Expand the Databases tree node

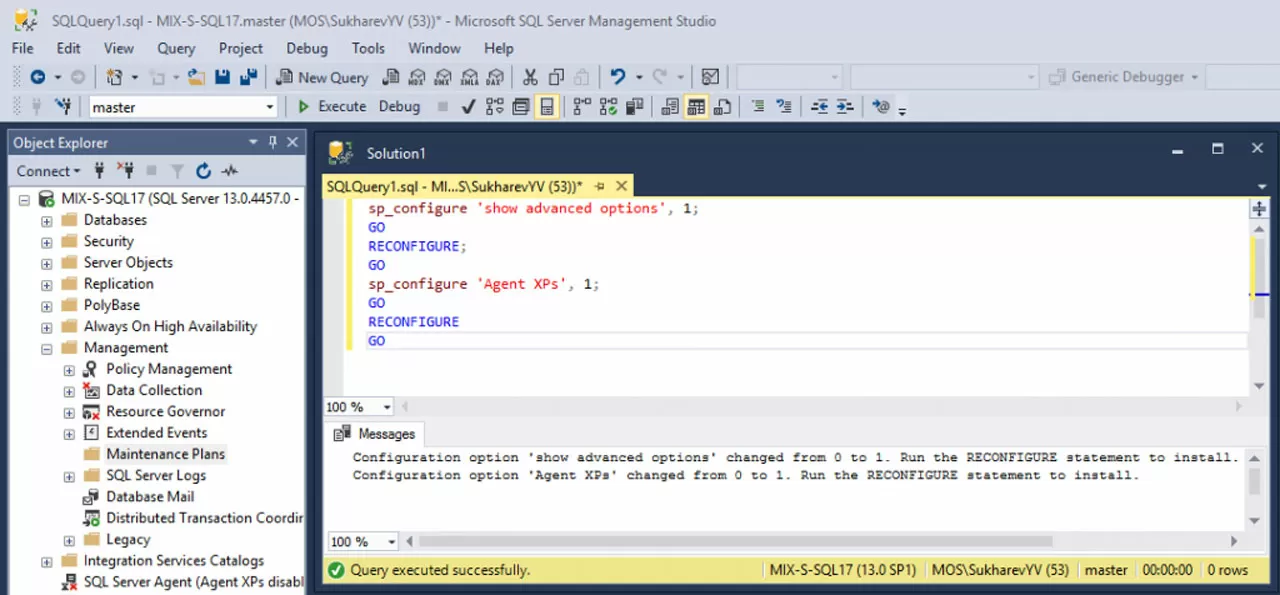(x=47, y=220)
